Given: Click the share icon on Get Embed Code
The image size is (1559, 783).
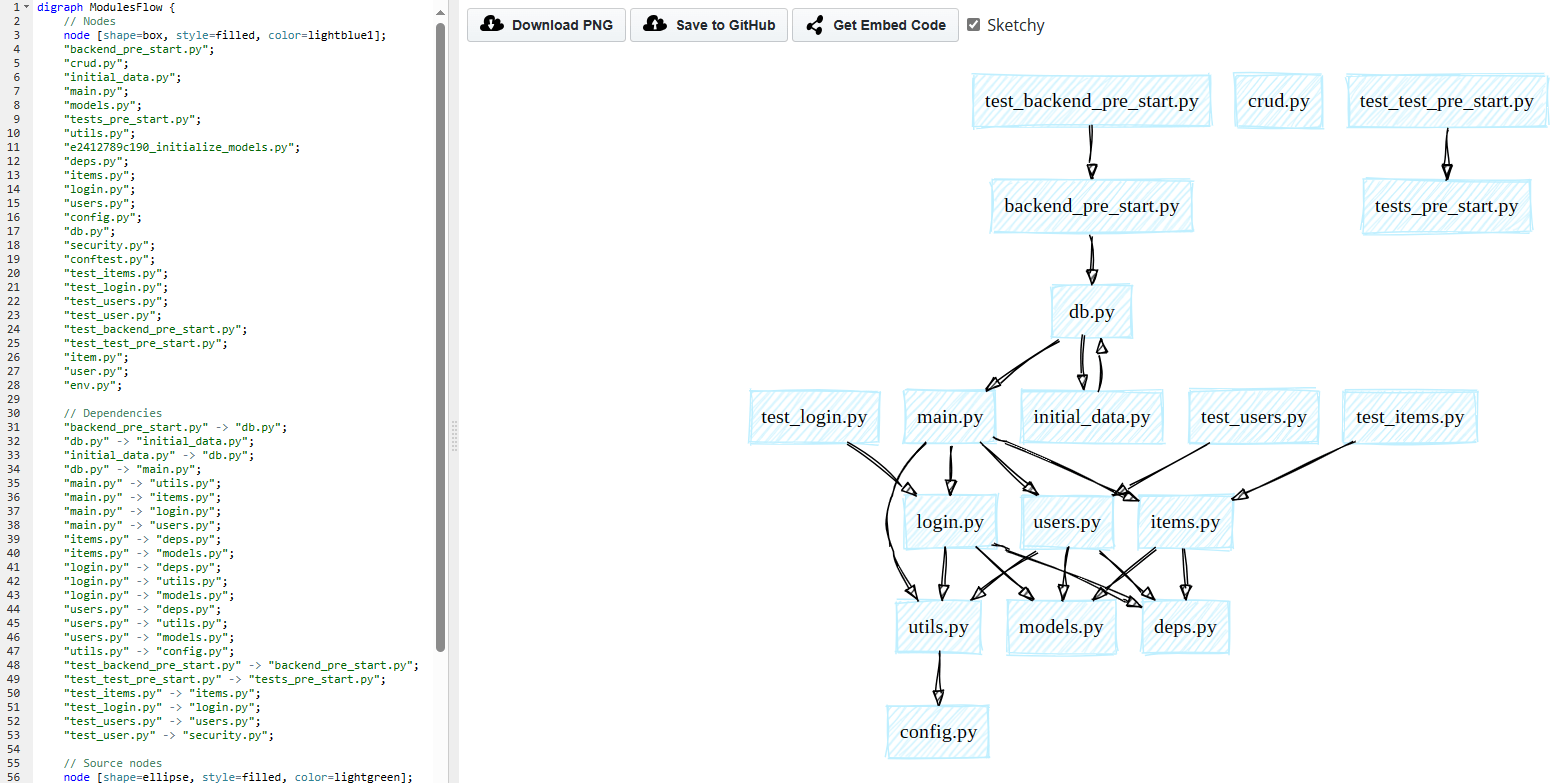Looking at the screenshot, I should 814,24.
